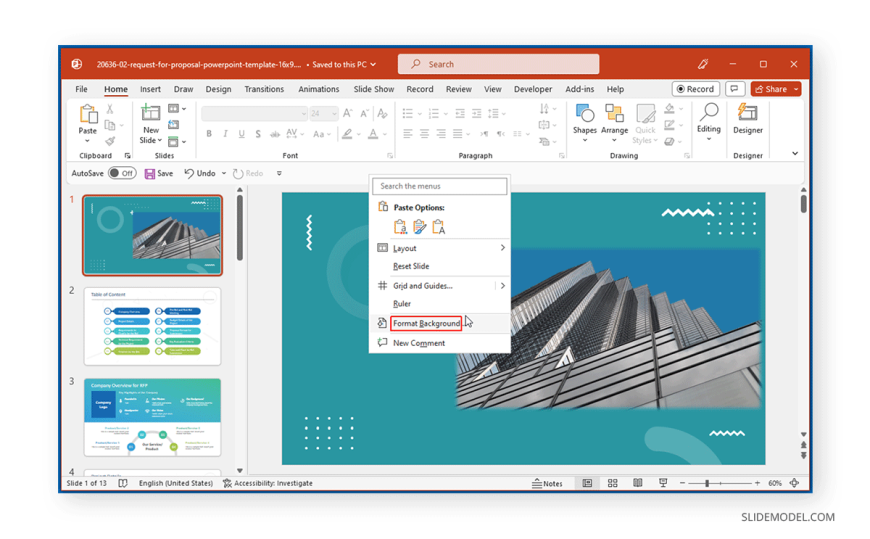Toggle Ruler in the context menu
Screen dimensions: 870x539
tap(402, 304)
